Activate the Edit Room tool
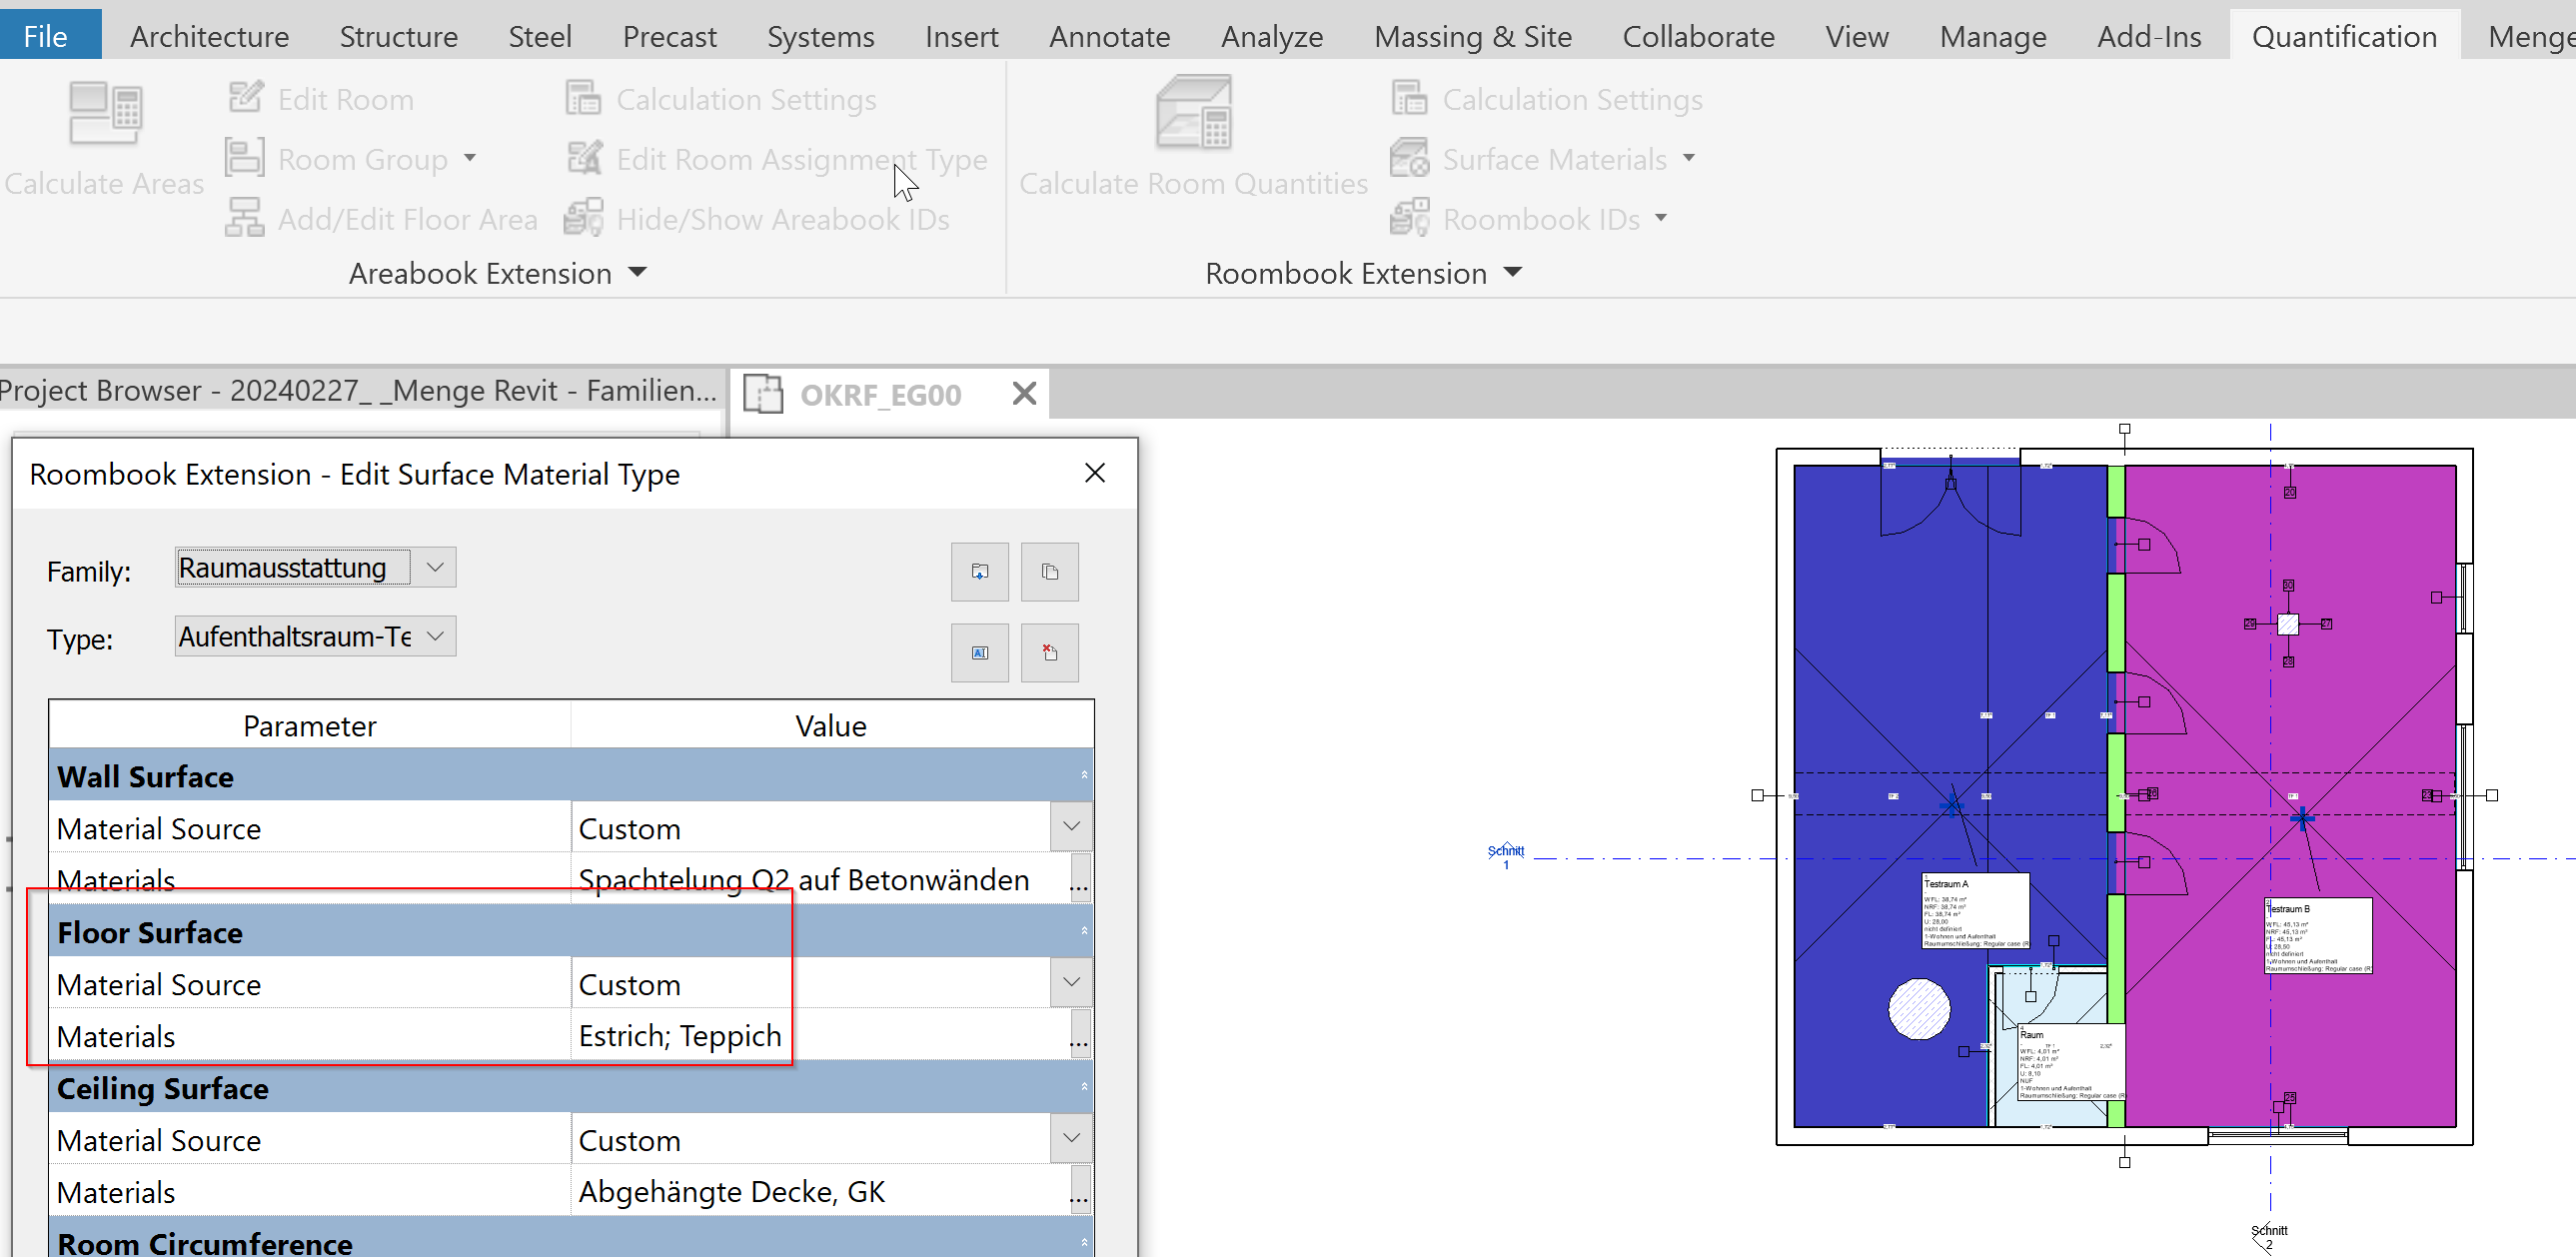Screen dimensions: 2576x1257 pyautogui.click(x=319, y=98)
